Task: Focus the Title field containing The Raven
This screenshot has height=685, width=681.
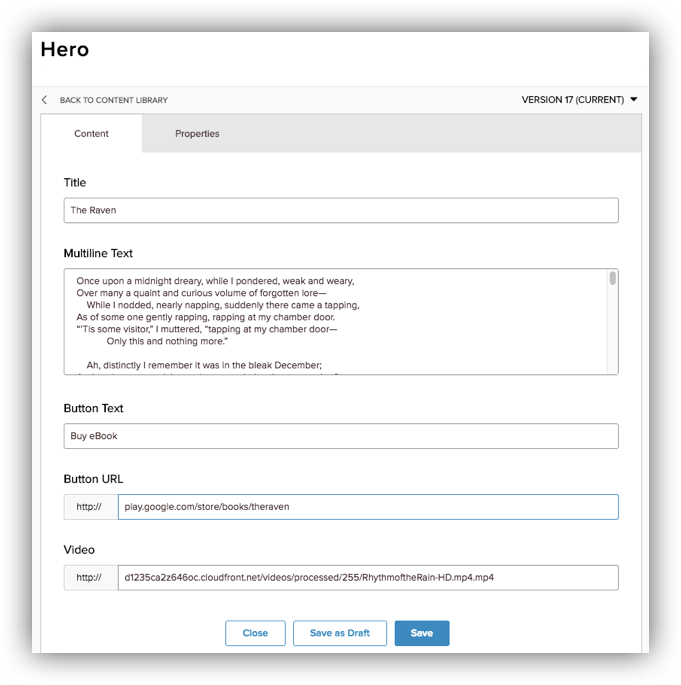Action: (340, 210)
